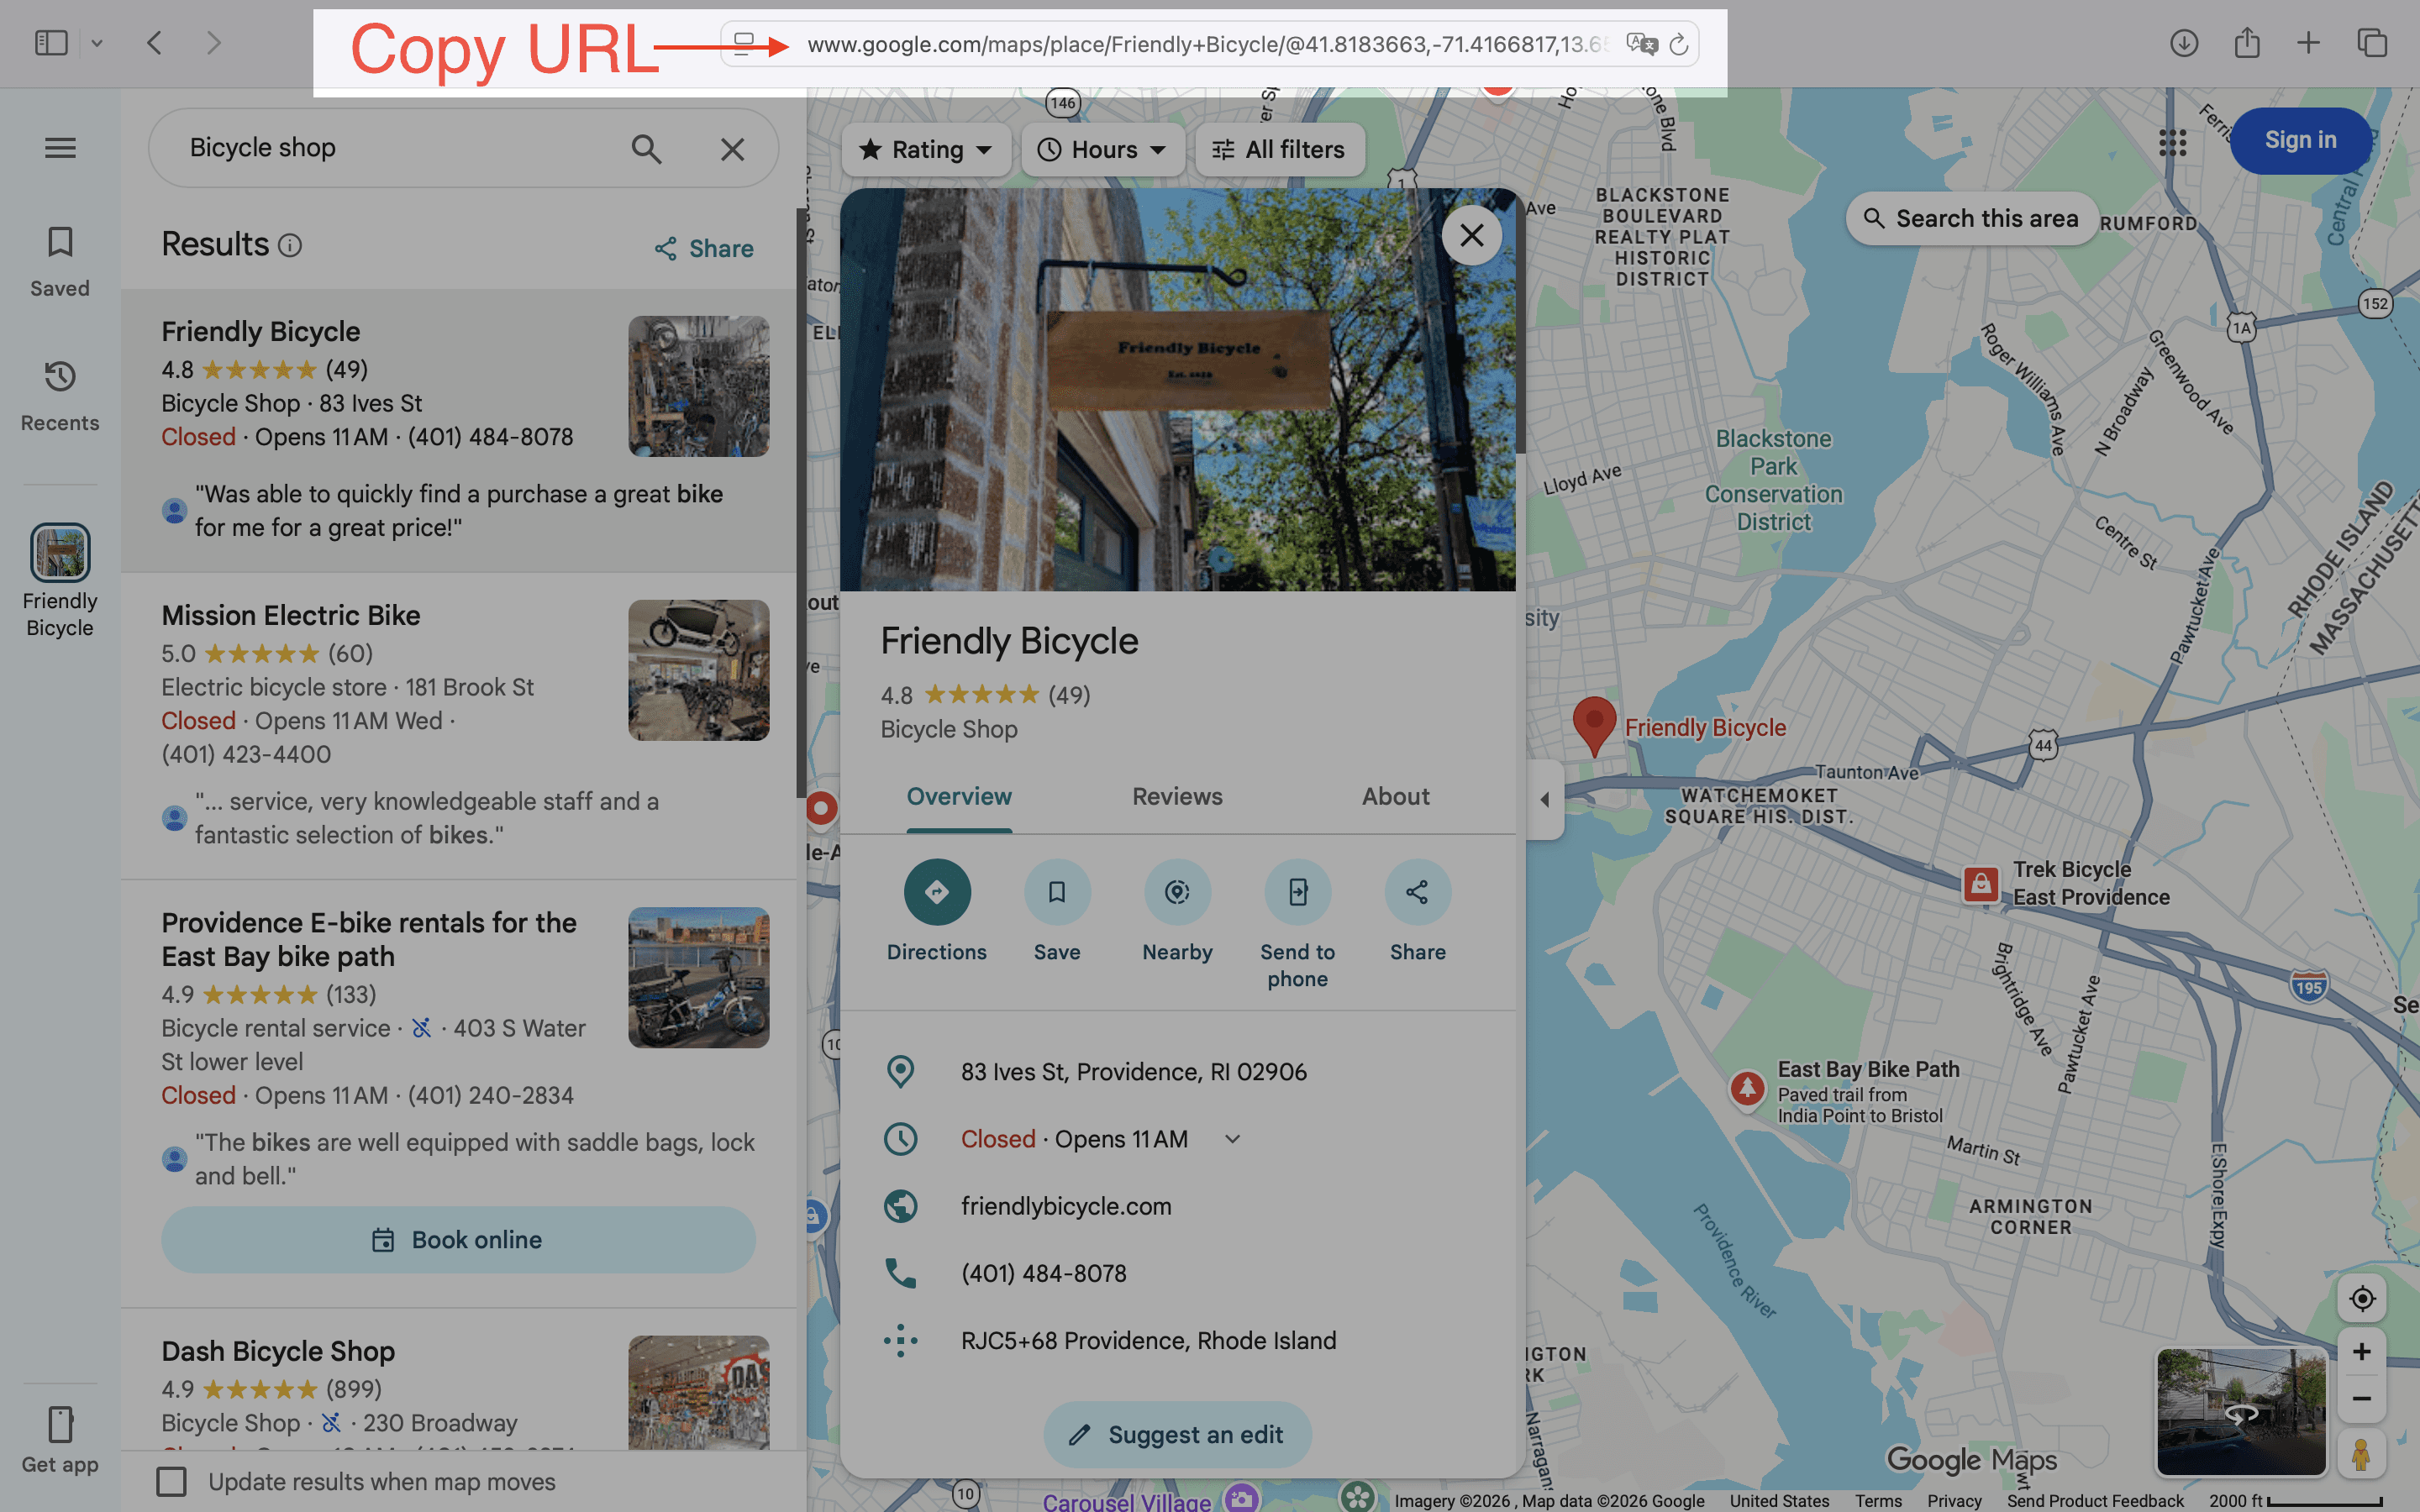Collapse the side panel arrow
This screenshot has width=2420, height=1512.
pyautogui.click(x=1545, y=799)
